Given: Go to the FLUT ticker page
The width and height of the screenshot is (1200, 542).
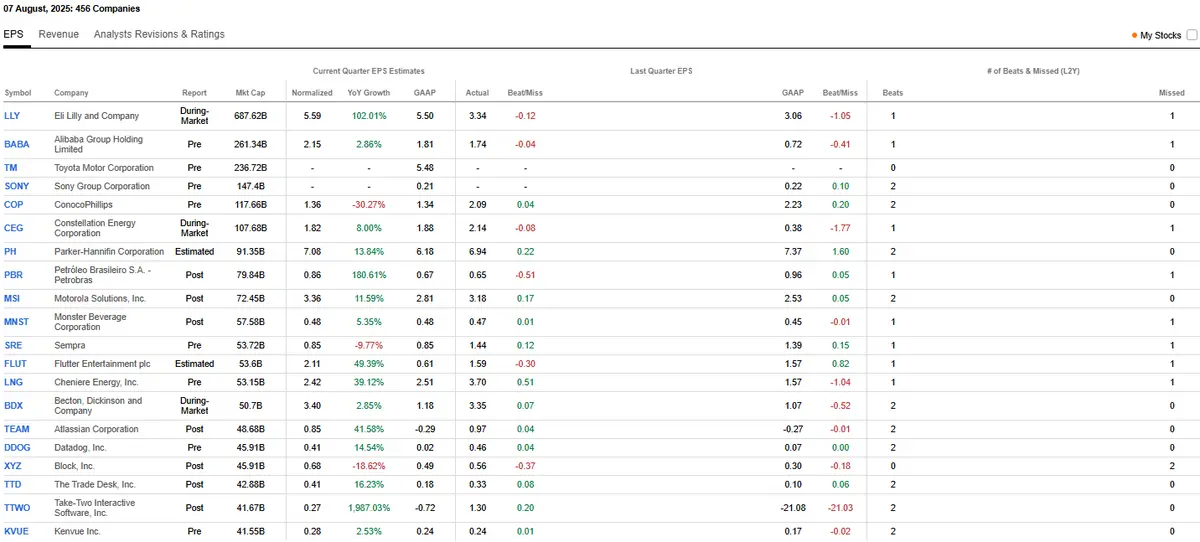Looking at the screenshot, I should click(x=15, y=364).
